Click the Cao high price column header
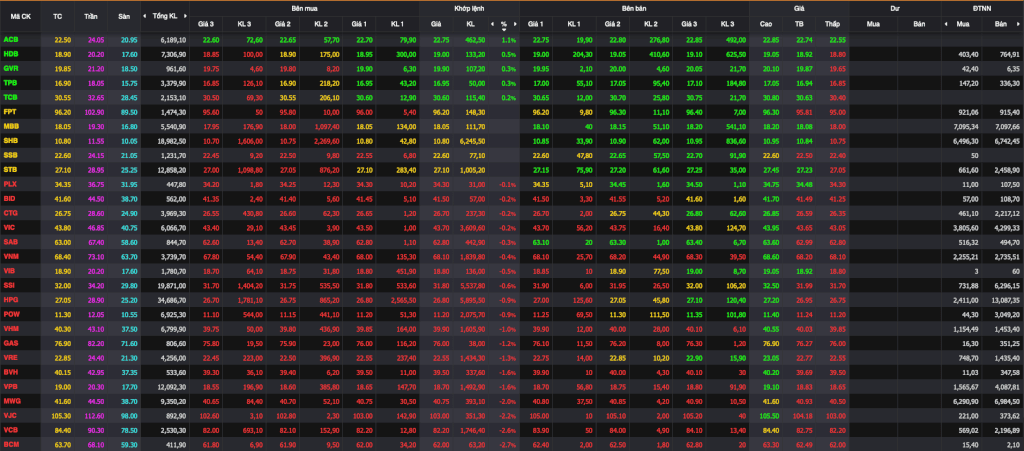 [766, 24]
